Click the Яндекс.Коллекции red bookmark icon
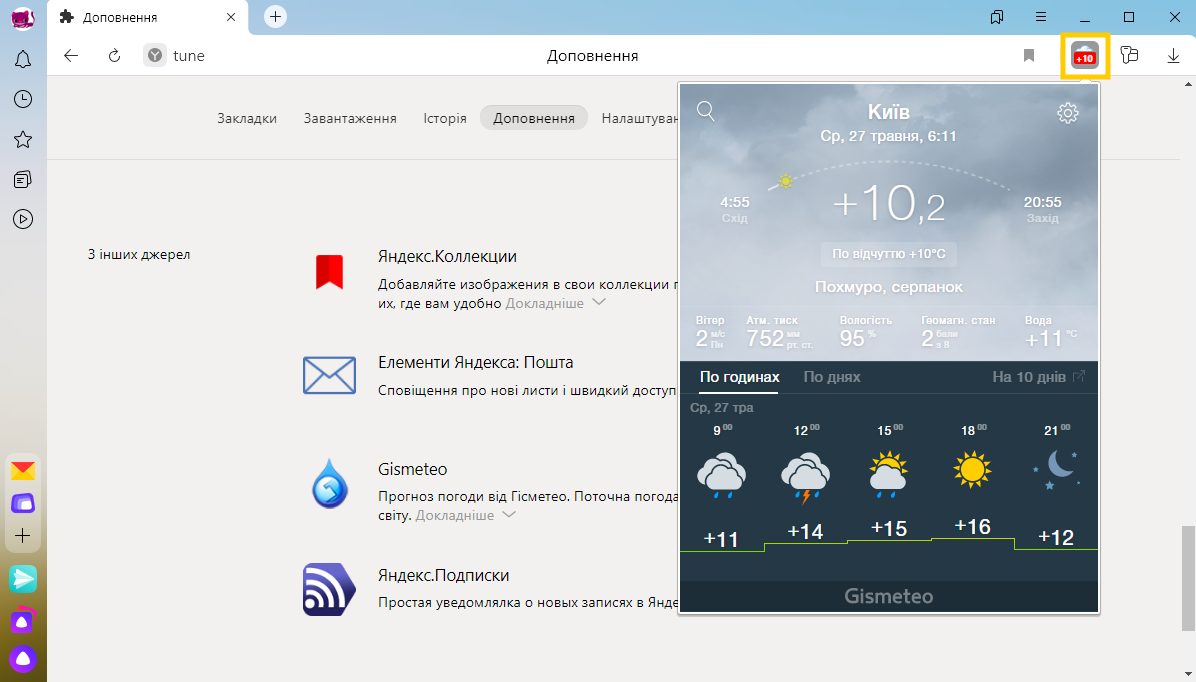 [330, 272]
